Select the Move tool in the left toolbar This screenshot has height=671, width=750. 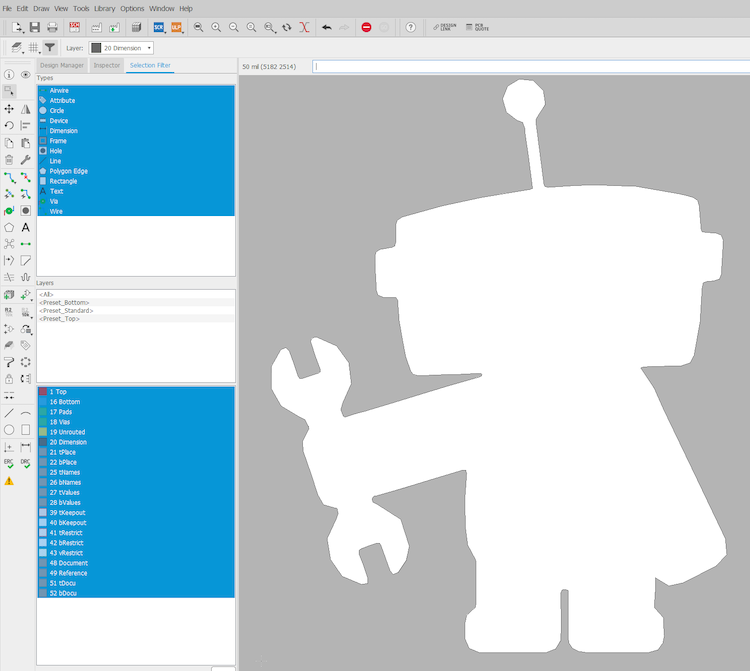coord(9,108)
